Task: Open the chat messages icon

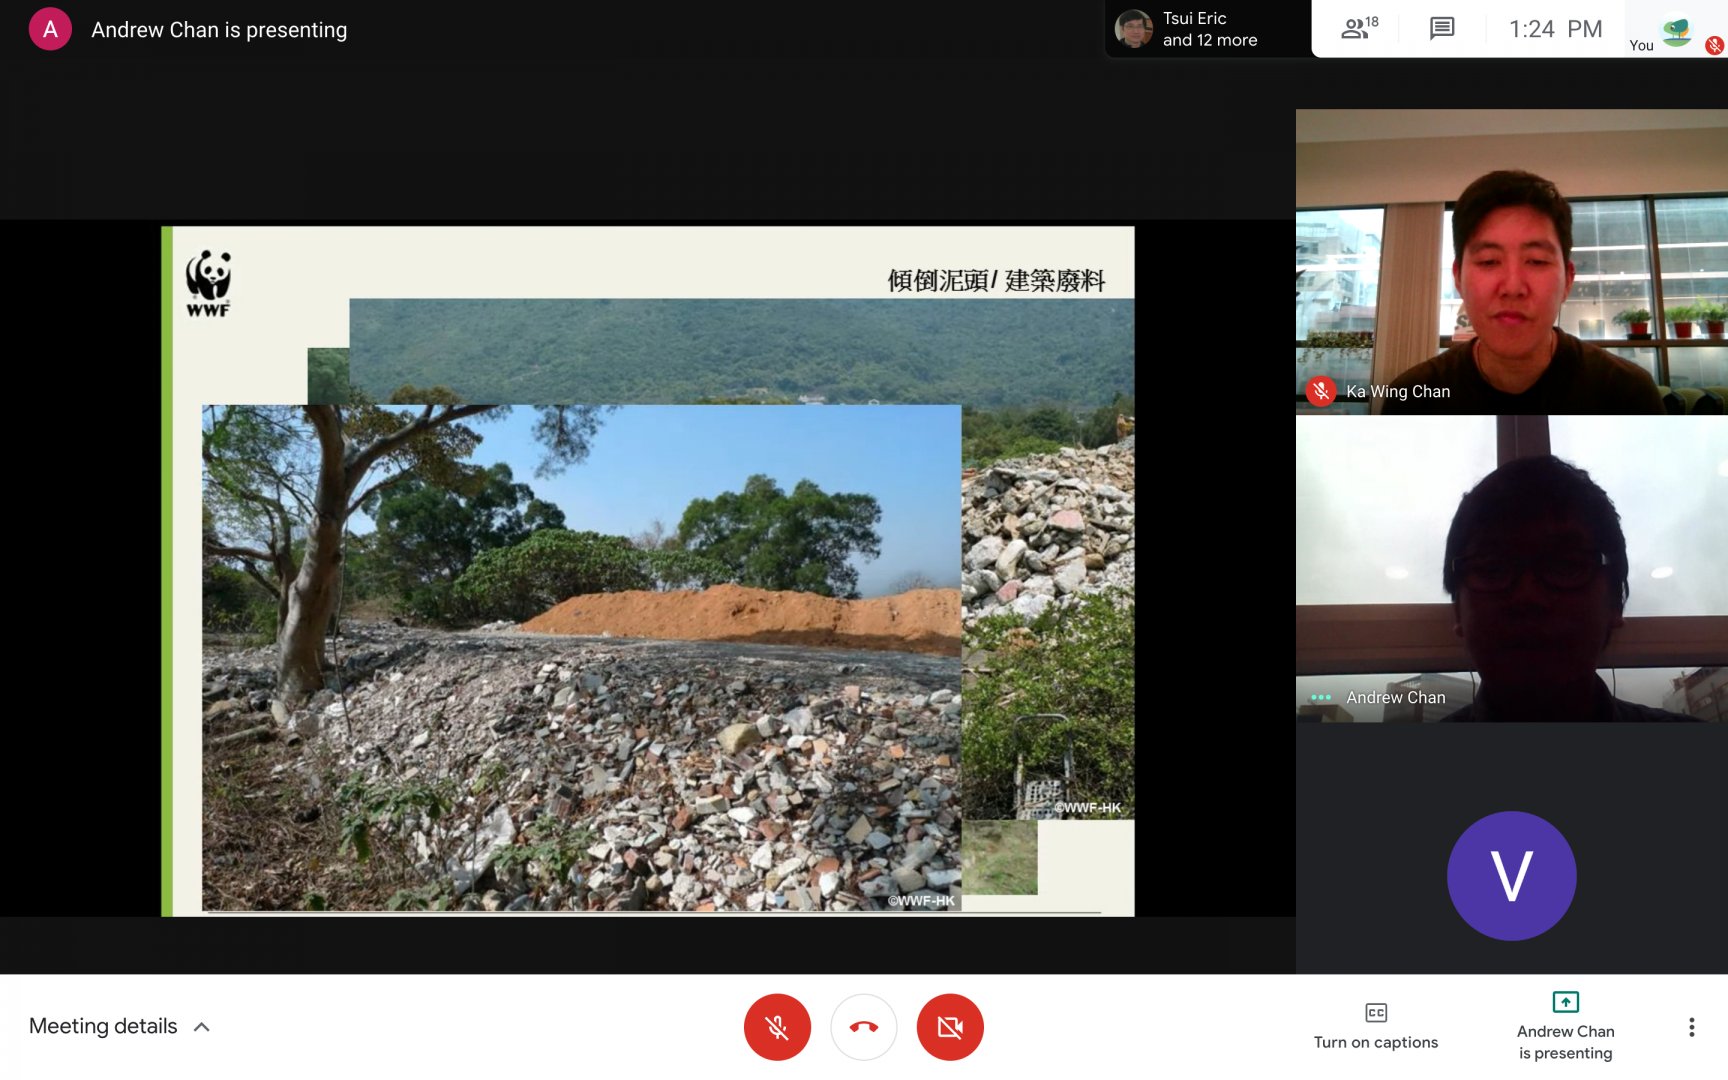Action: click(x=1441, y=29)
